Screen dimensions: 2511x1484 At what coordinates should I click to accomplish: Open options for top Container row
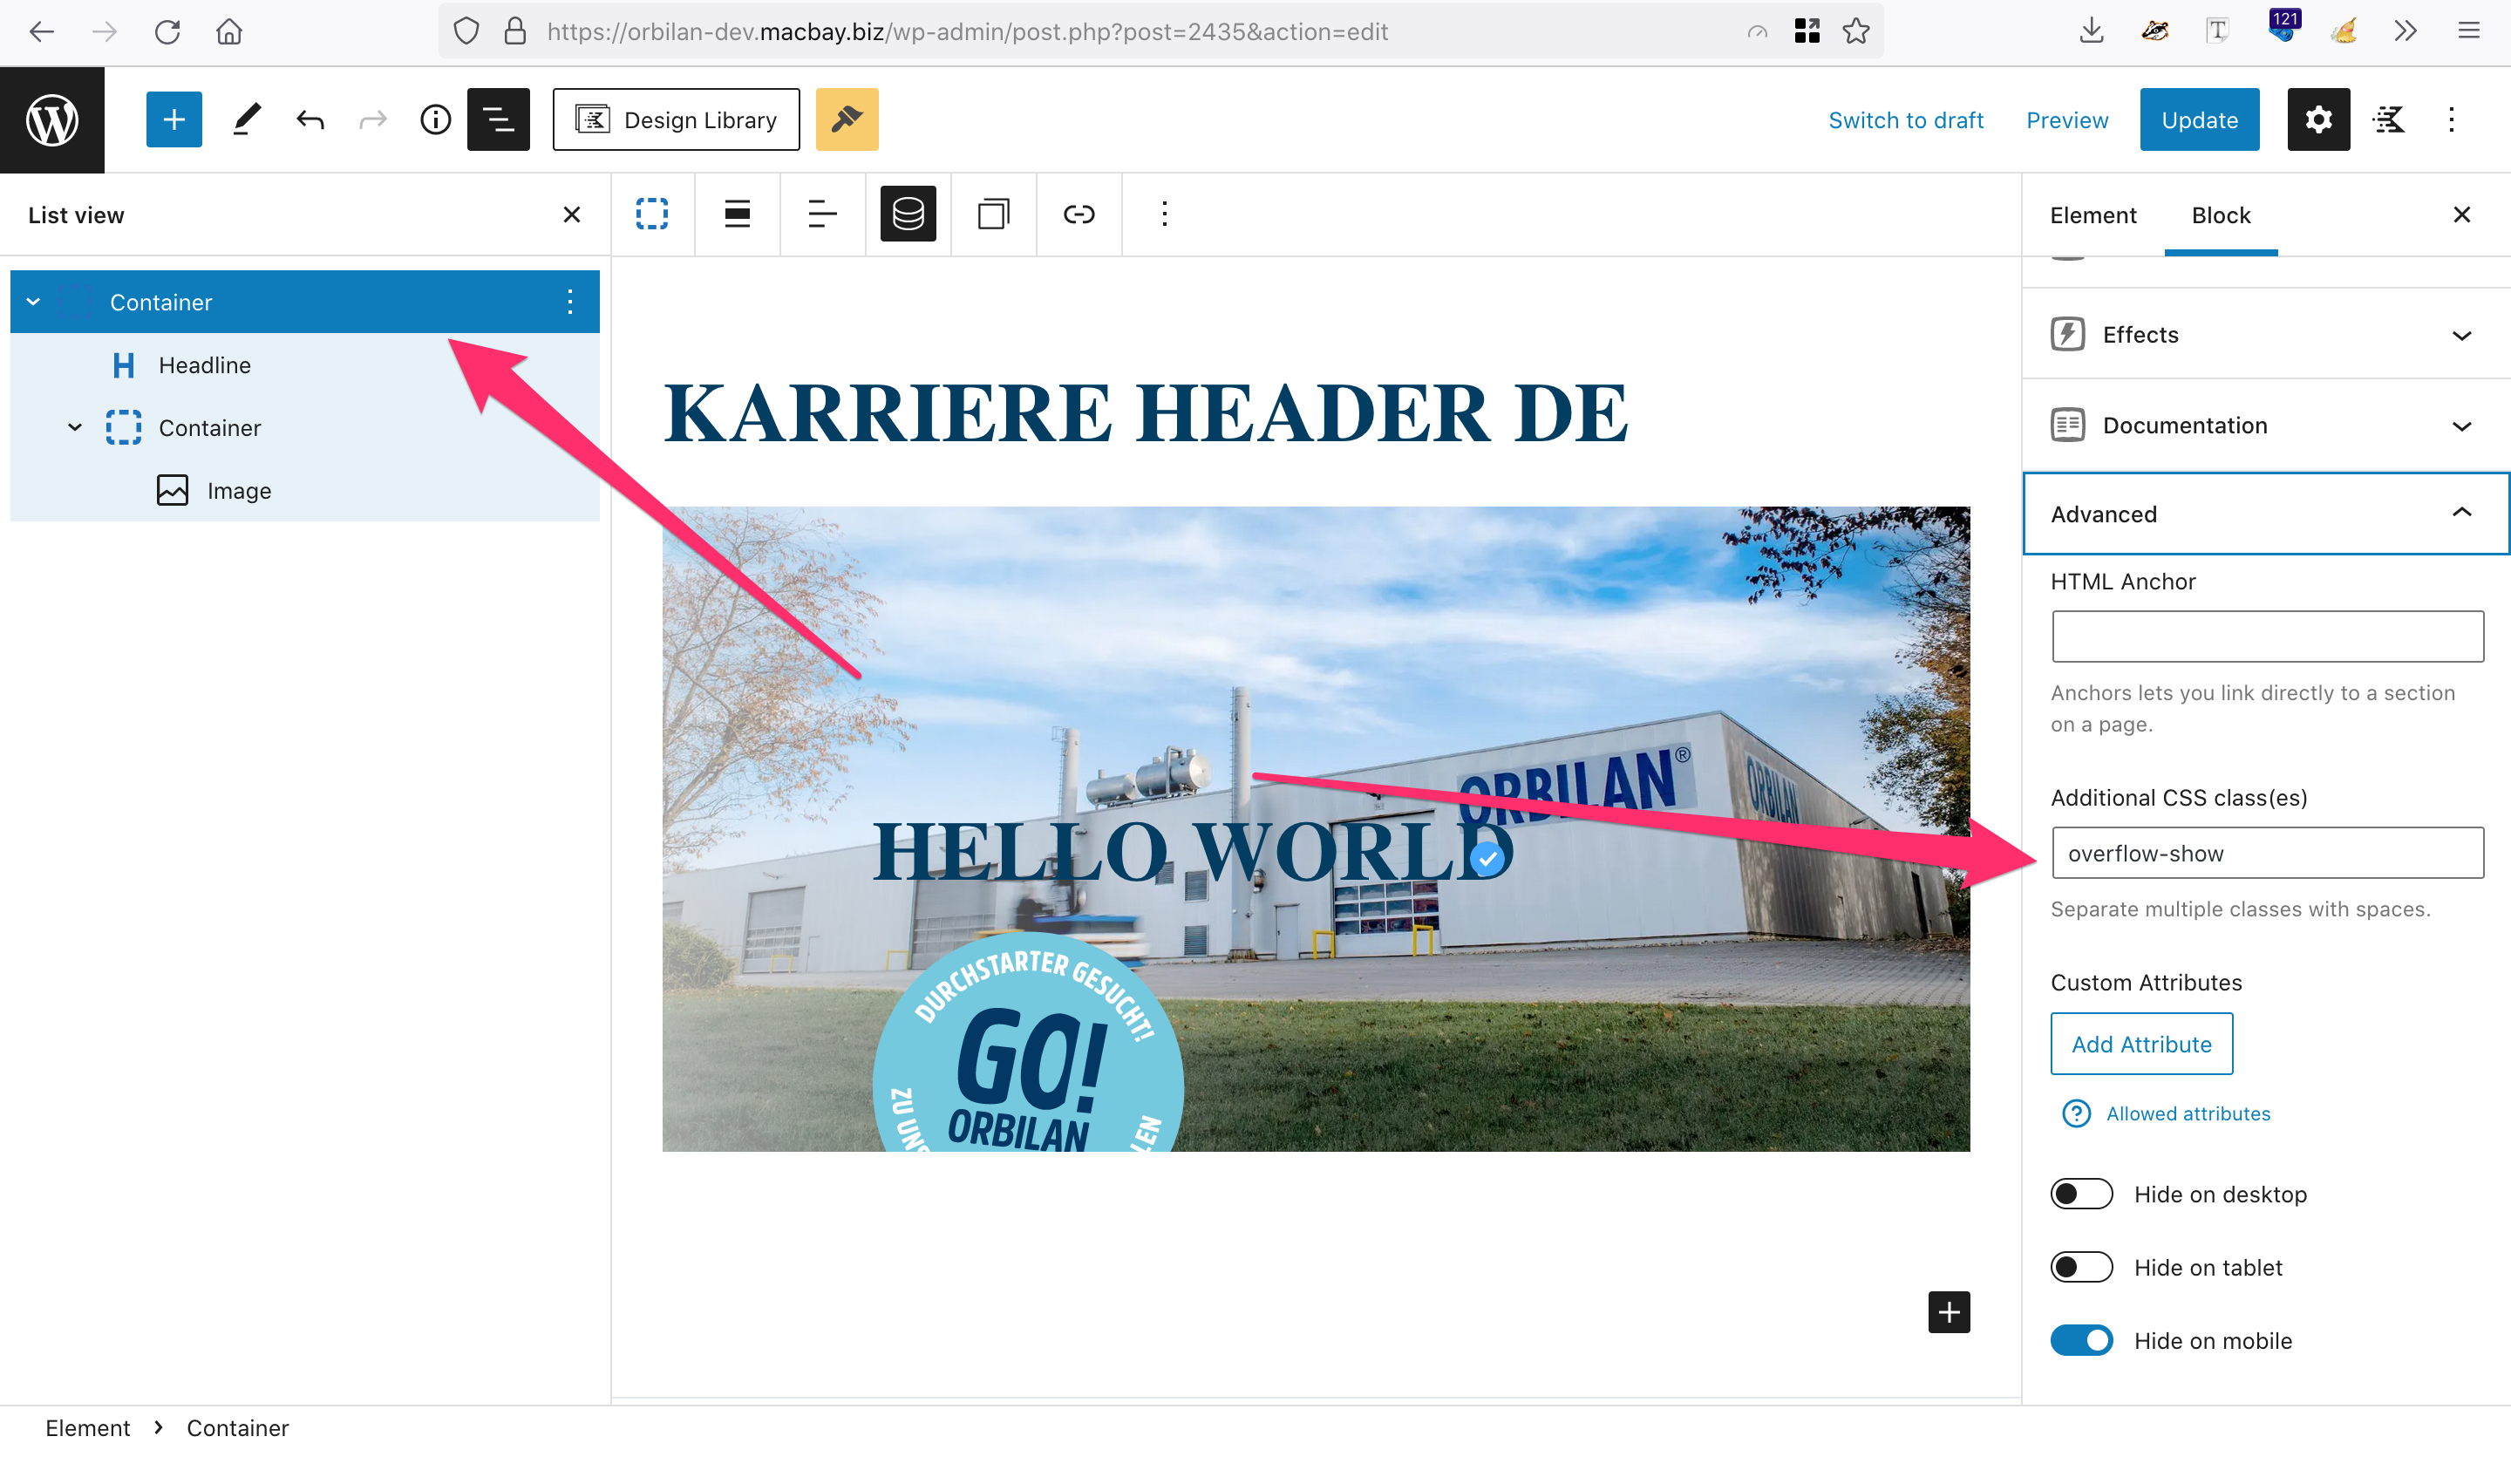570,302
